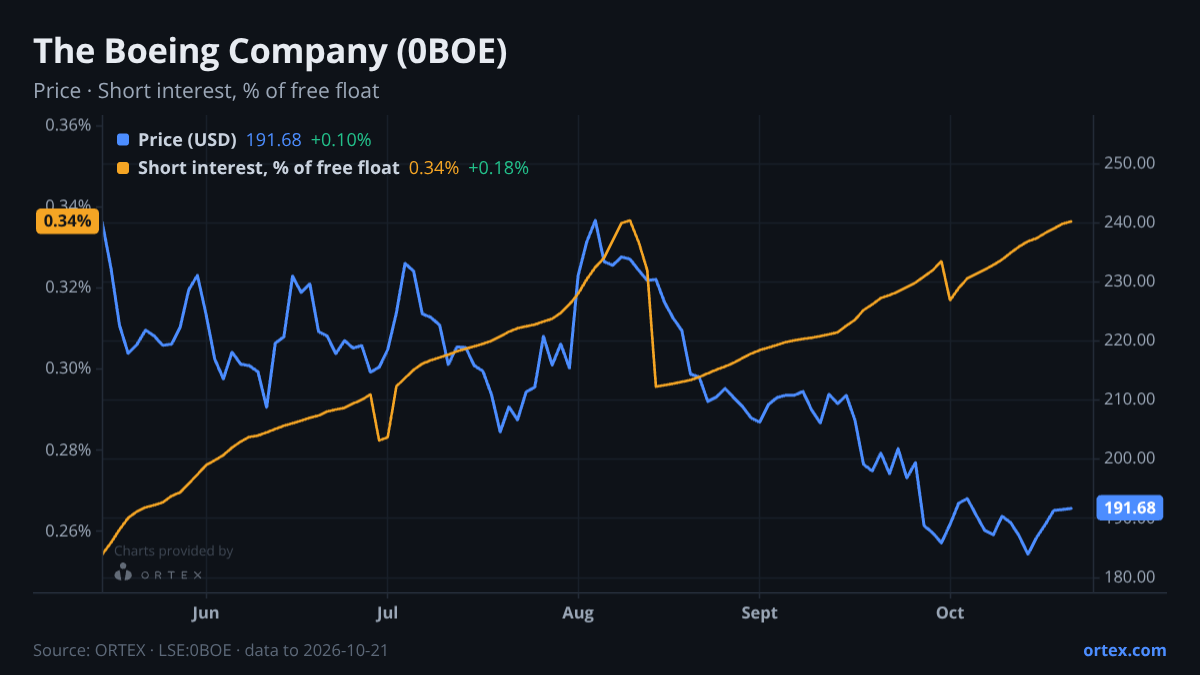Click the 0.28% left axis label
Viewport: 1200px width, 675px height.
[x=68, y=450]
